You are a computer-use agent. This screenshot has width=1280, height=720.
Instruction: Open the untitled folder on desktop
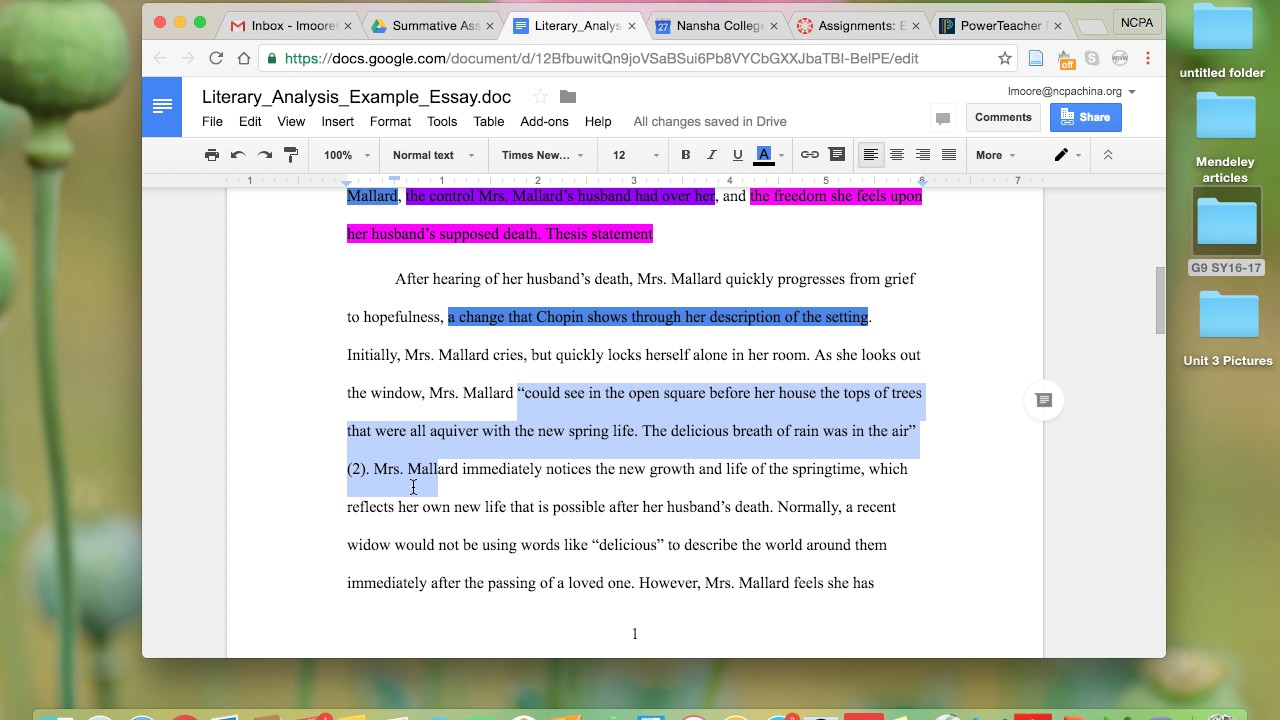1222,41
